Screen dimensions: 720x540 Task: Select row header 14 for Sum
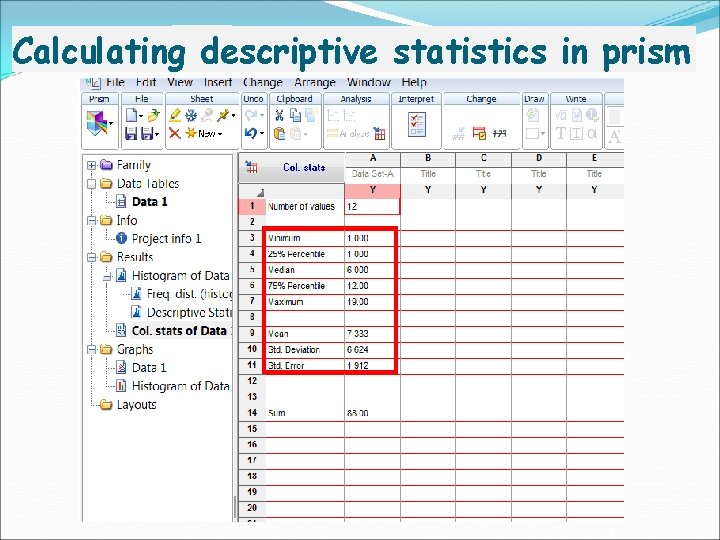click(x=252, y=413)
